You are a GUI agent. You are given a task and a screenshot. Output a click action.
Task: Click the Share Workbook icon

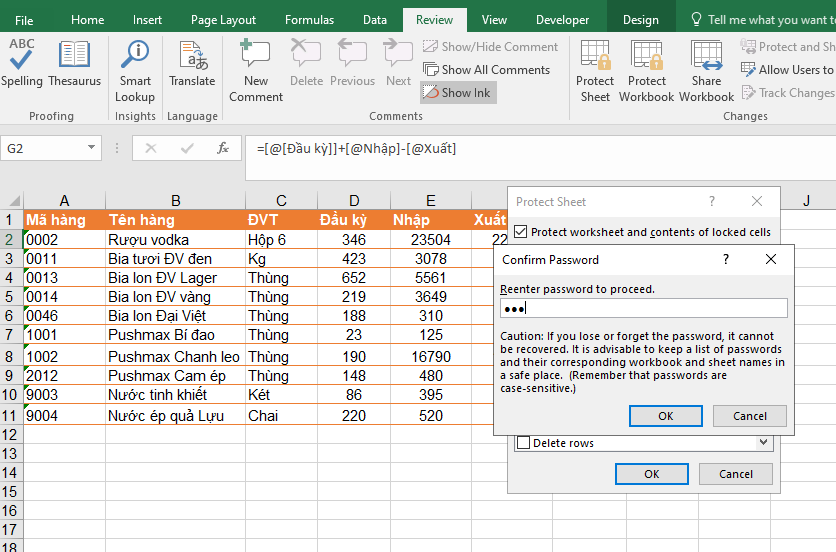point(706,70)
